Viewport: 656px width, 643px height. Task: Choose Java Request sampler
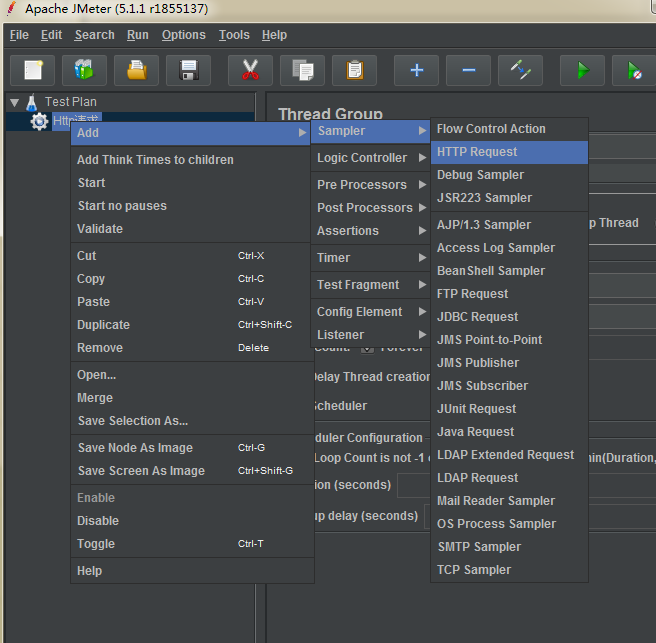pyautogui.click(x=509, y=432)
